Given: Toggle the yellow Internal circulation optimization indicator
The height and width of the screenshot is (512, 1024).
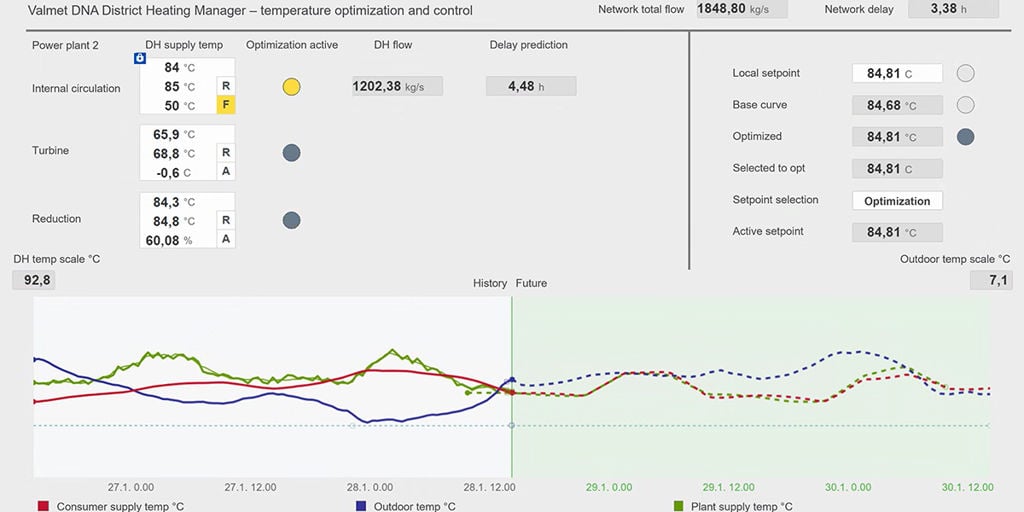Looking at the screenshot, I should [x=291, y=87].
